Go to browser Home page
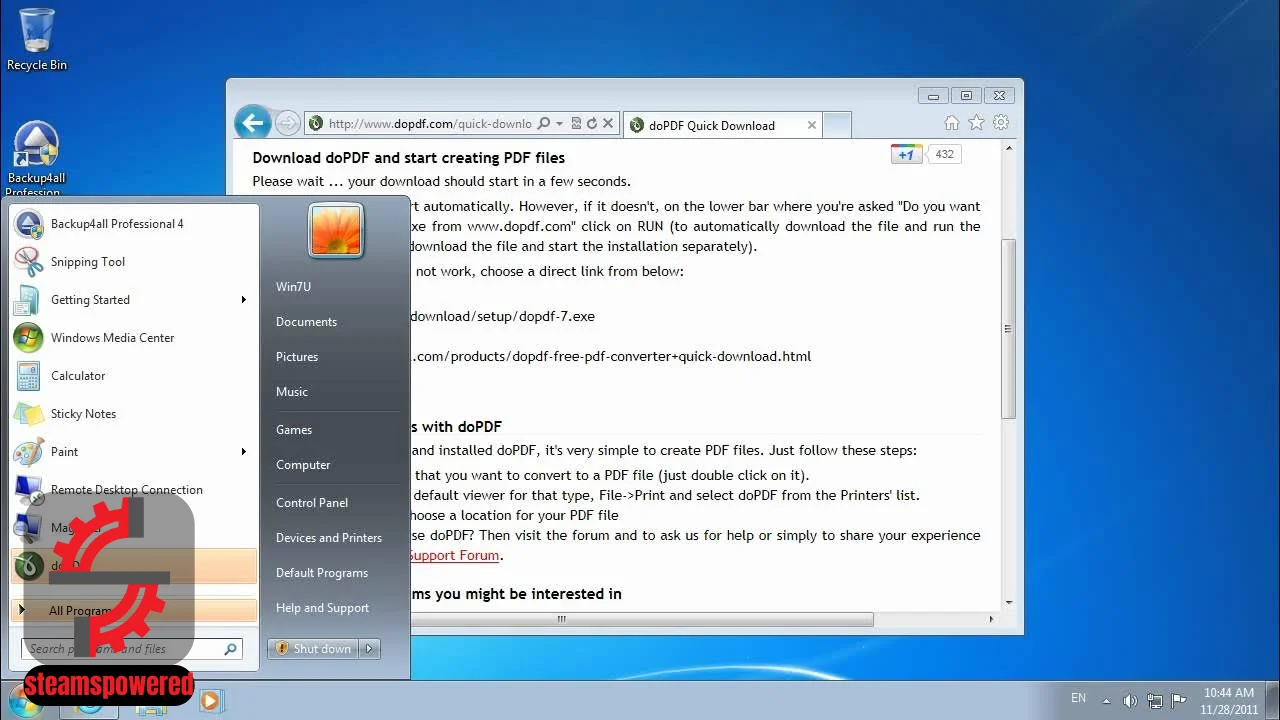The height and width of the screenshot is (720, 1280). 952,123
